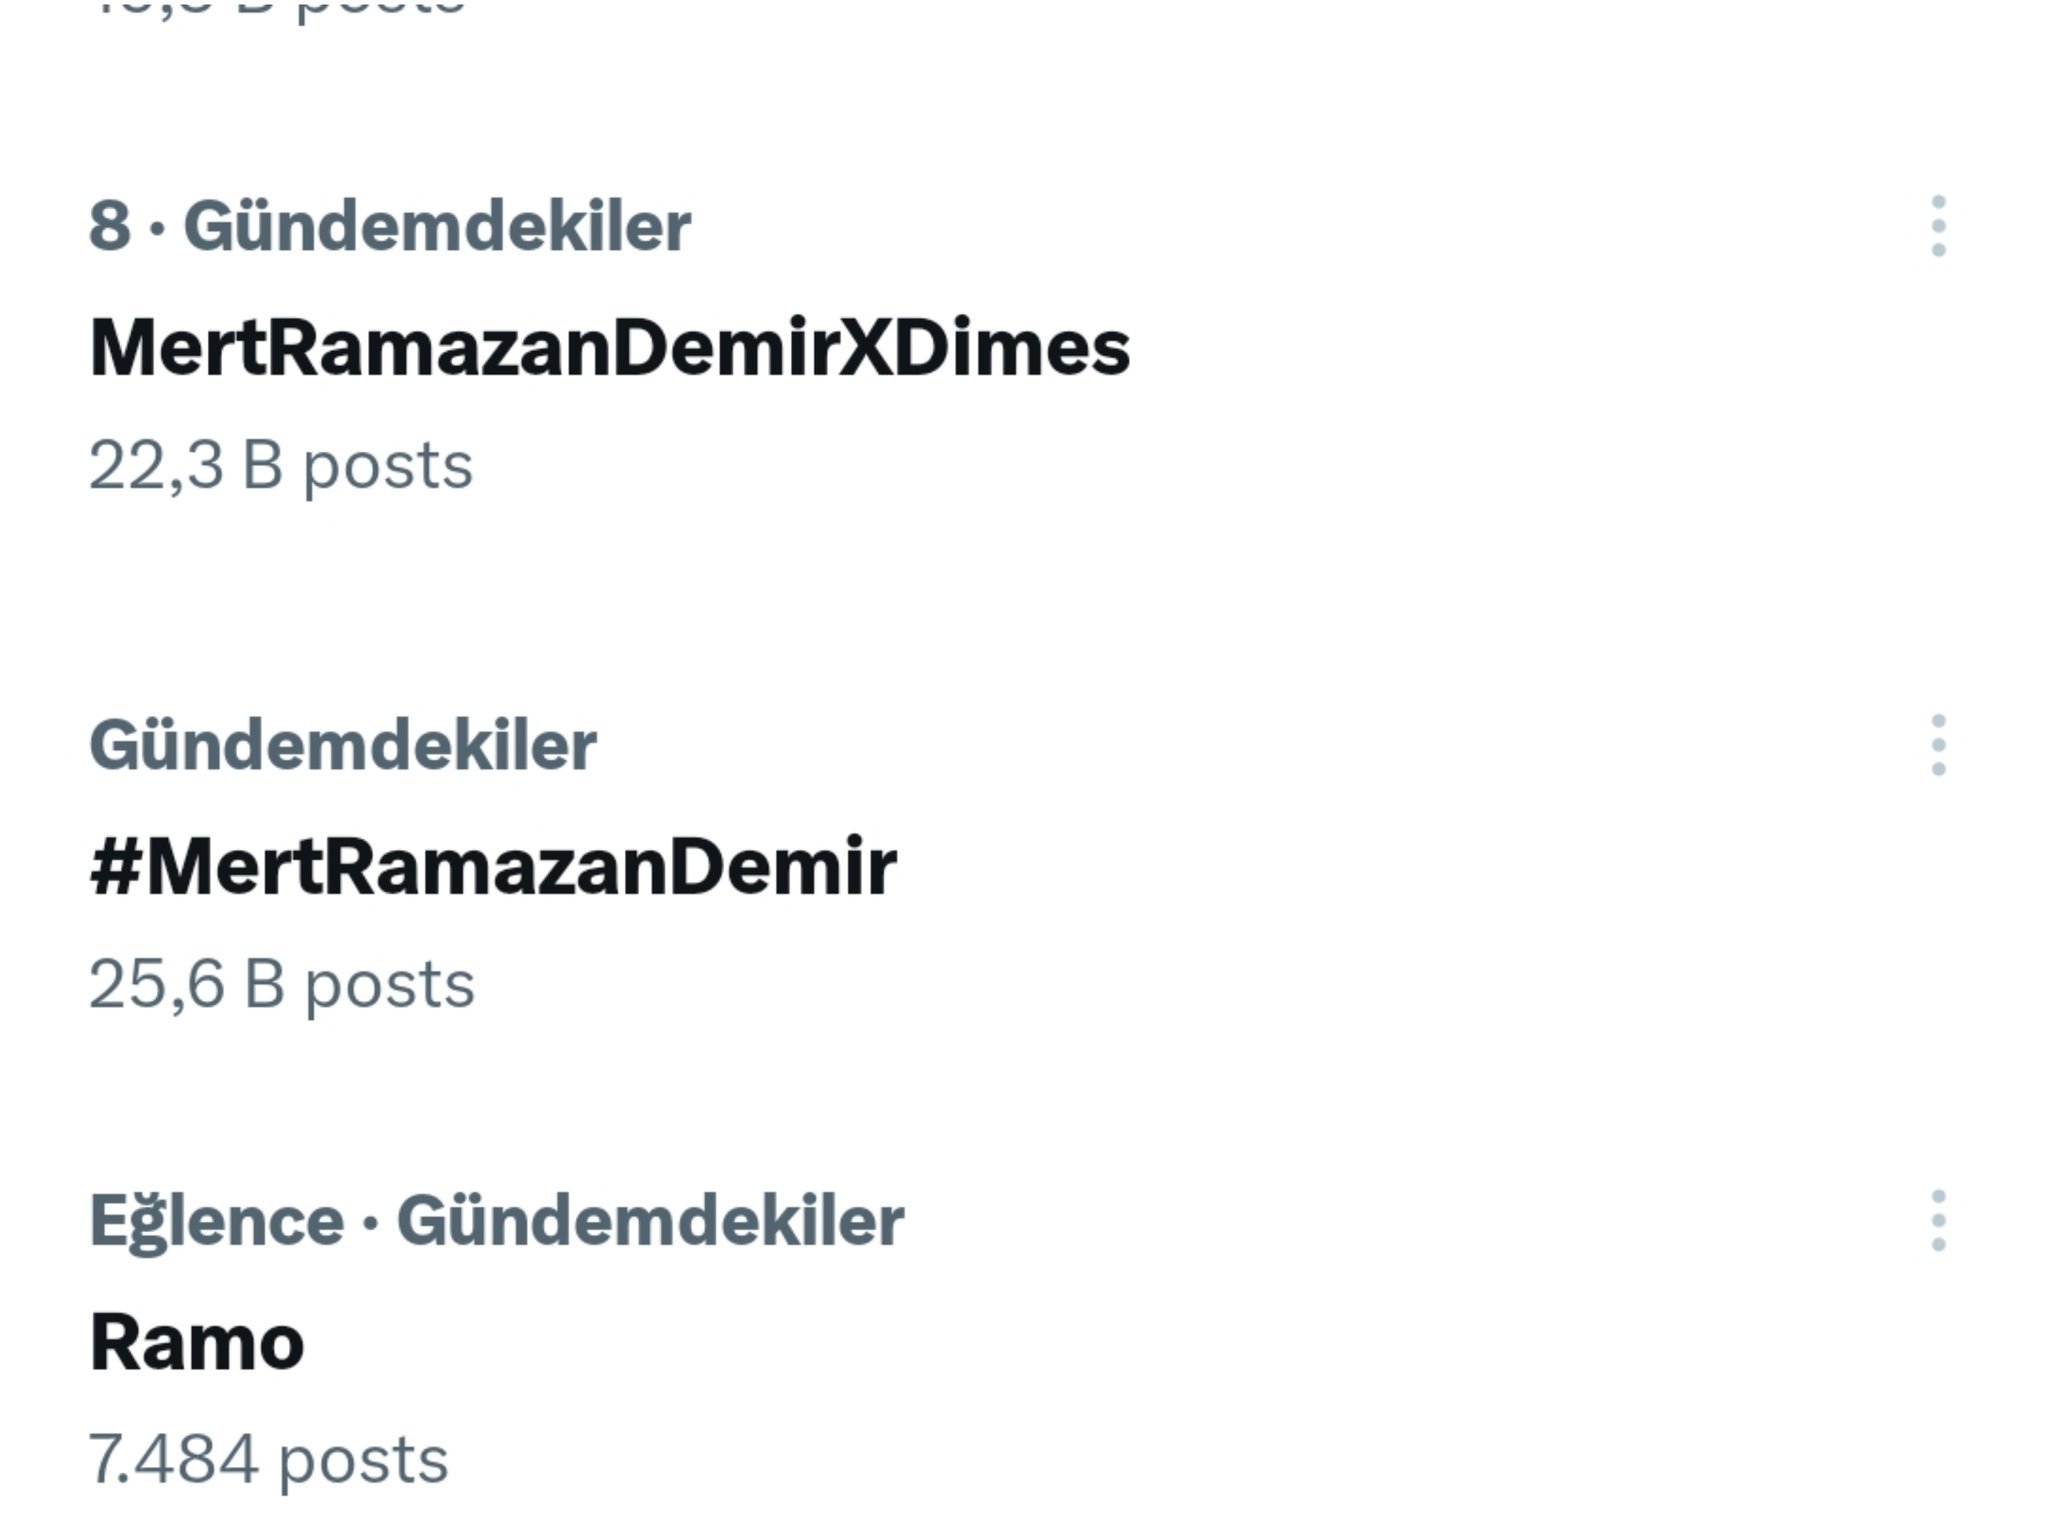Click the 22,3 B number
The width and height of the screenshot is (2048, 1536).
186,466
